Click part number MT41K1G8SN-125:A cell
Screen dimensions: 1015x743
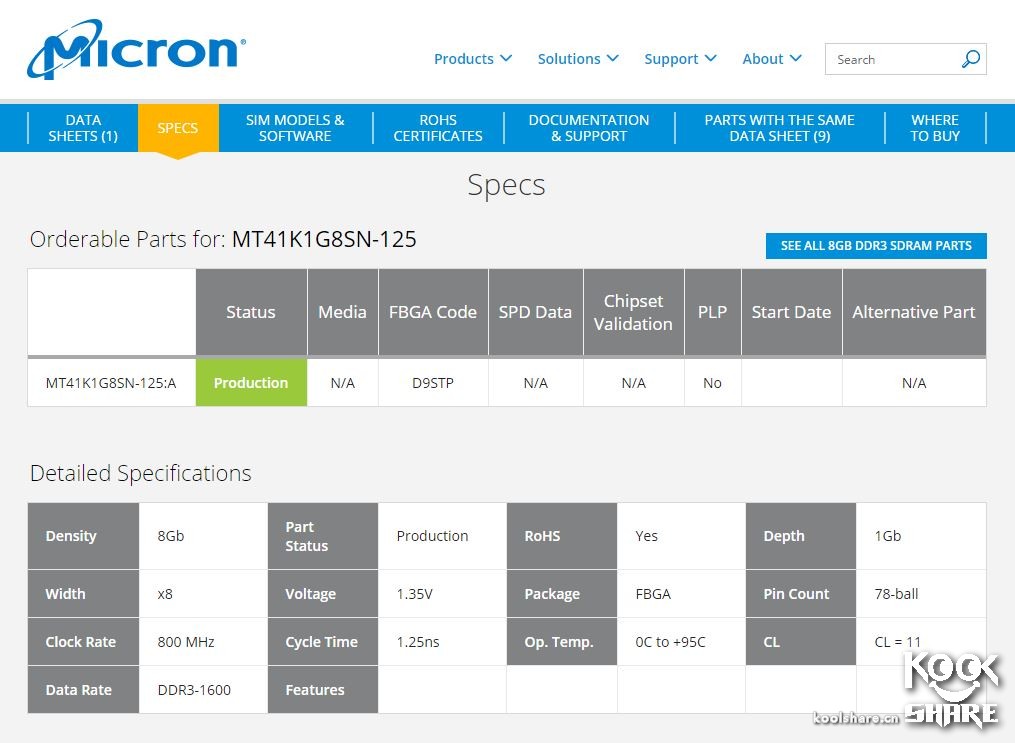111,383
